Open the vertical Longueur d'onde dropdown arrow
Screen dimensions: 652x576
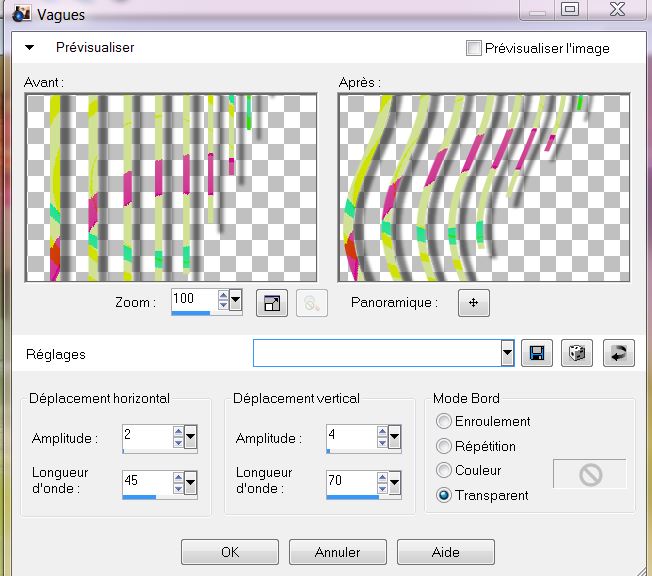[x=394, y=483]
